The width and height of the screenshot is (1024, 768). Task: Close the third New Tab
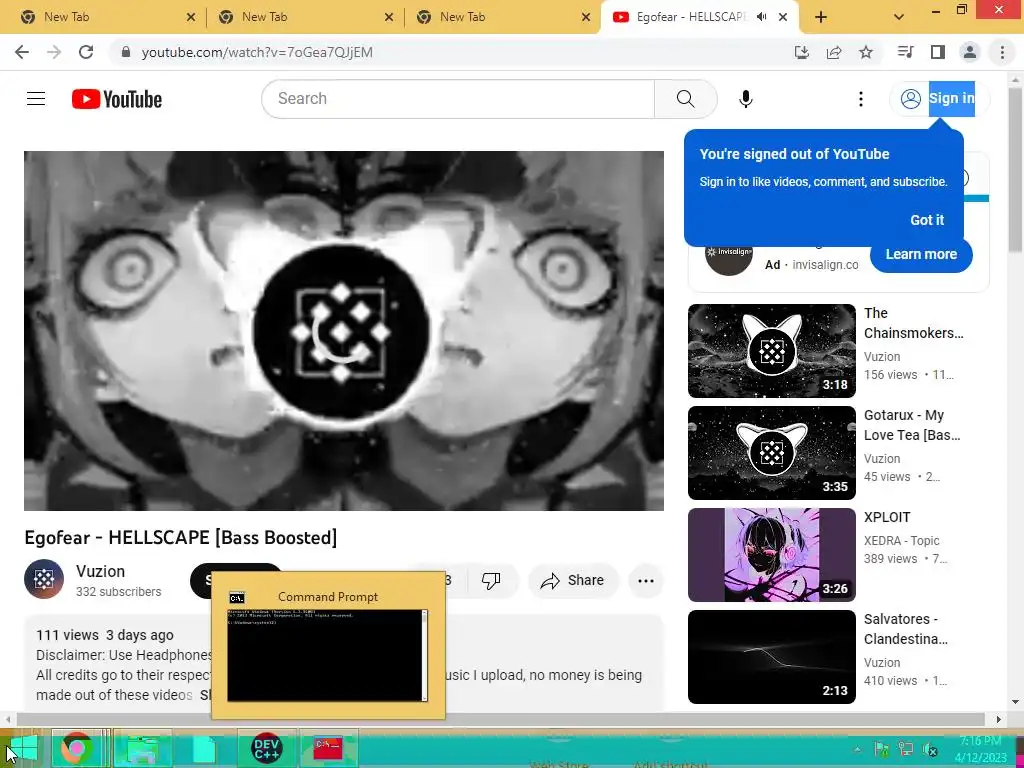point(586,18)
